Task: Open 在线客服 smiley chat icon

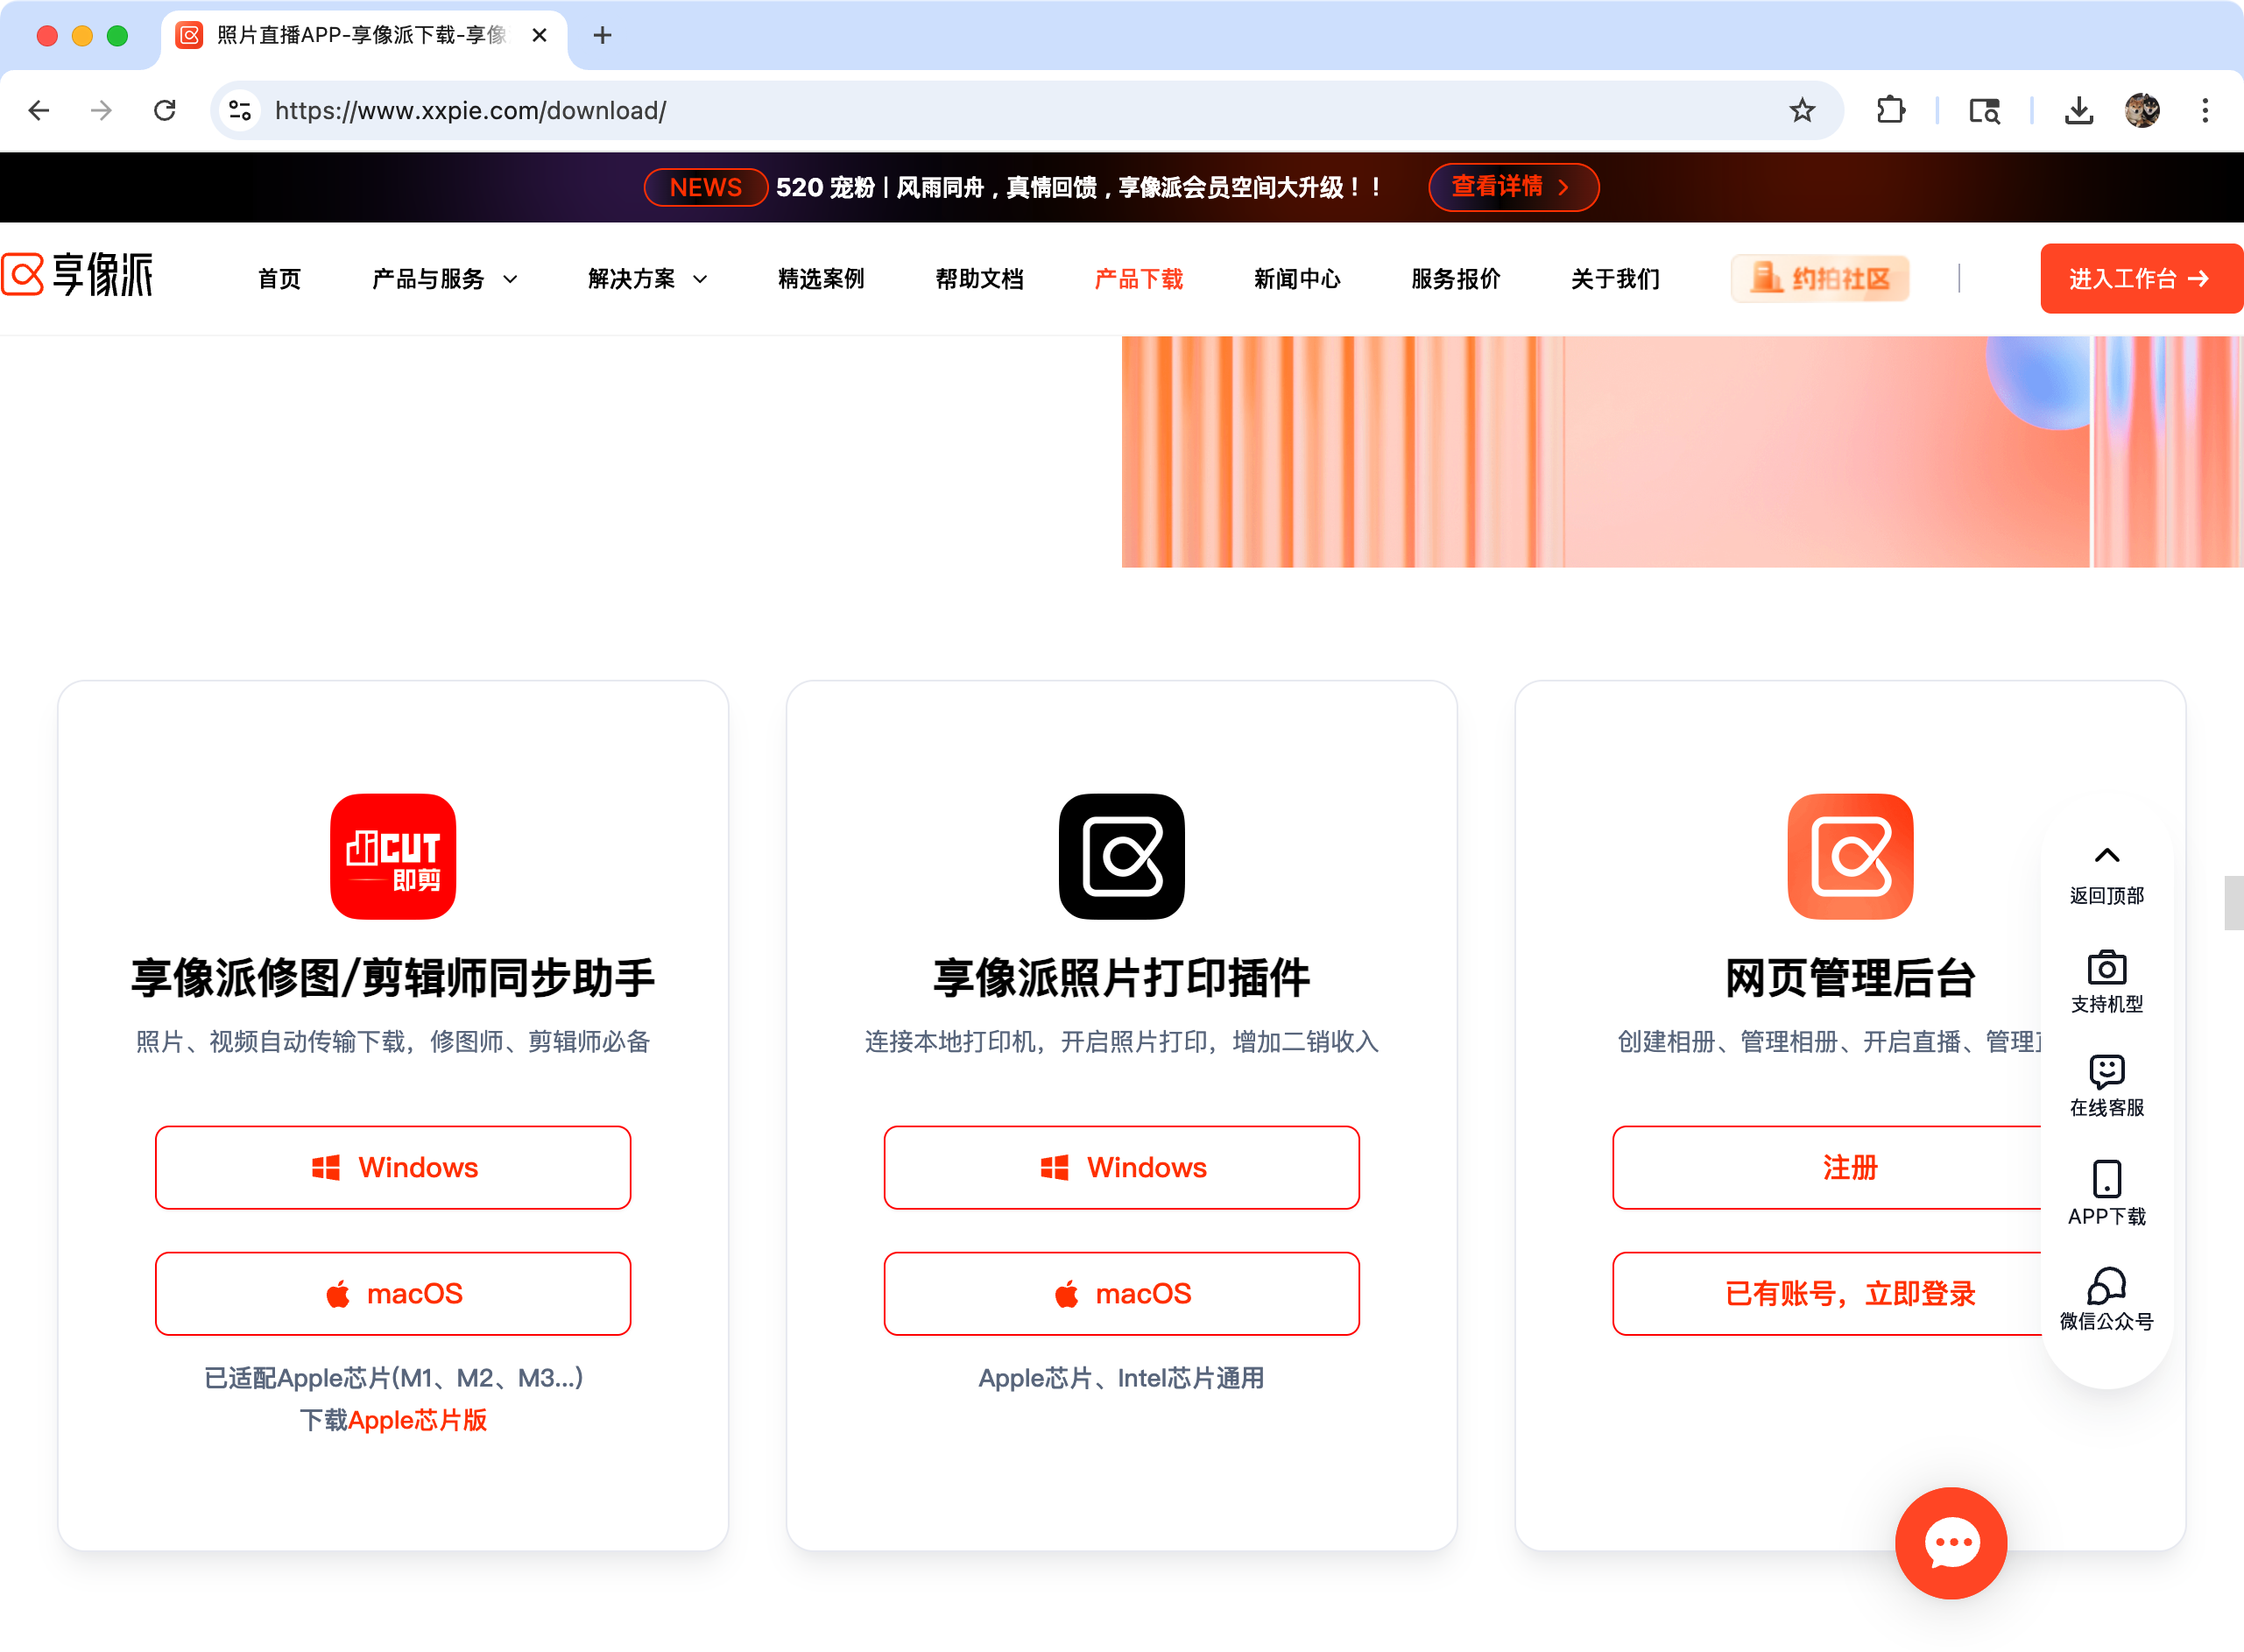Action: (2107, 1071)
